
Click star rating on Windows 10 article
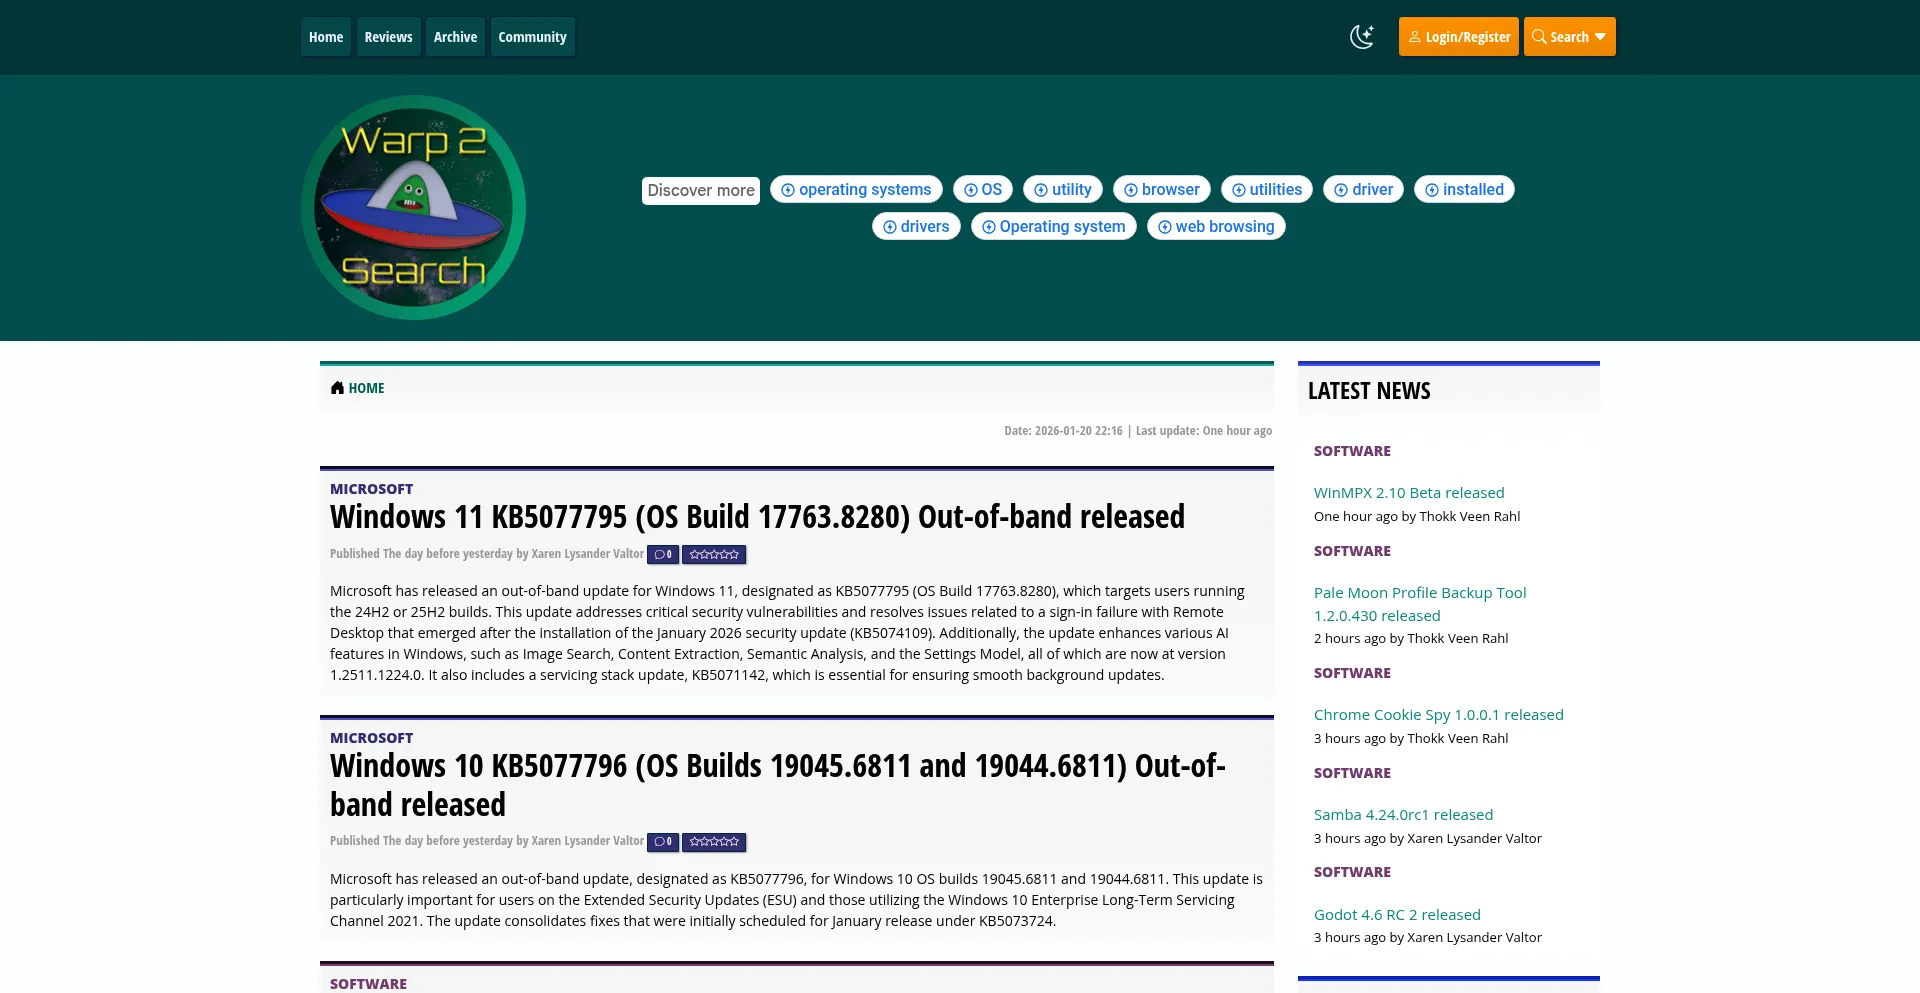(714, 842)
